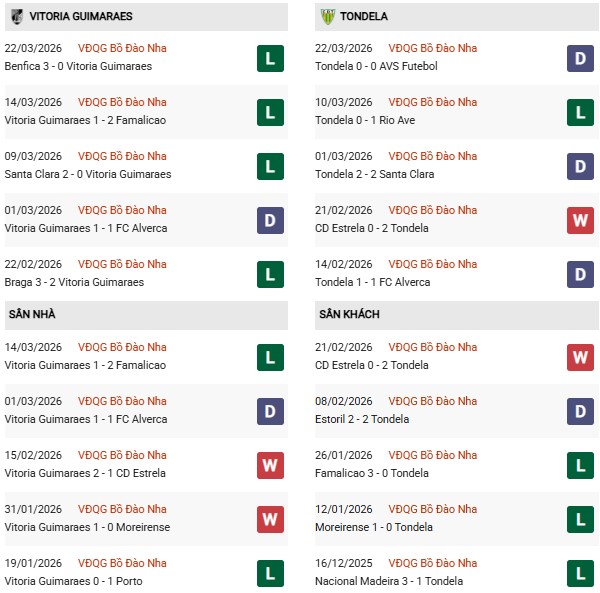Click L badge for Nacional Madeira 3 - 1 Tondela
Viewport: 600px width, 593px height.
[581, 573]
